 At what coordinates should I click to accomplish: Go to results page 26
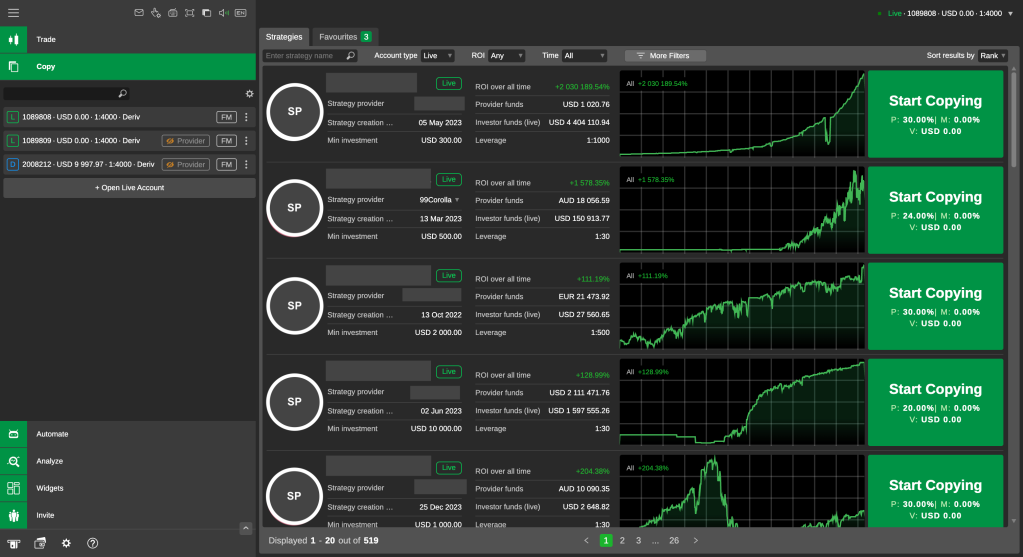pyautogui.click(x=674, y=541)
